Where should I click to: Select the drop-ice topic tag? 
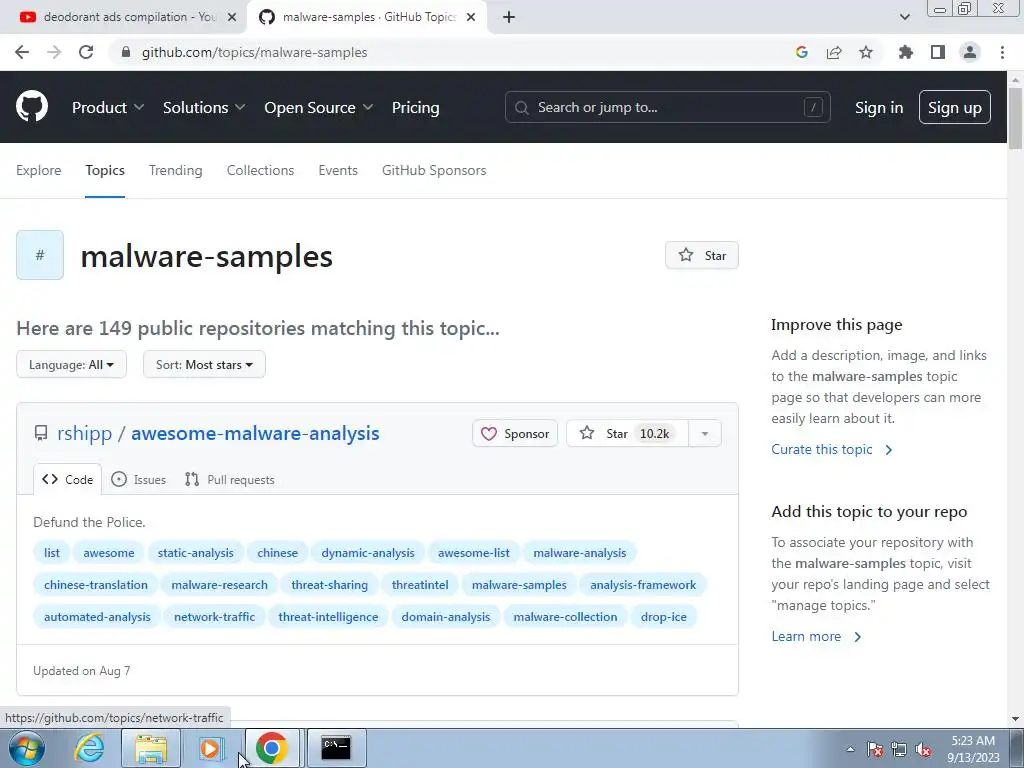664,616
